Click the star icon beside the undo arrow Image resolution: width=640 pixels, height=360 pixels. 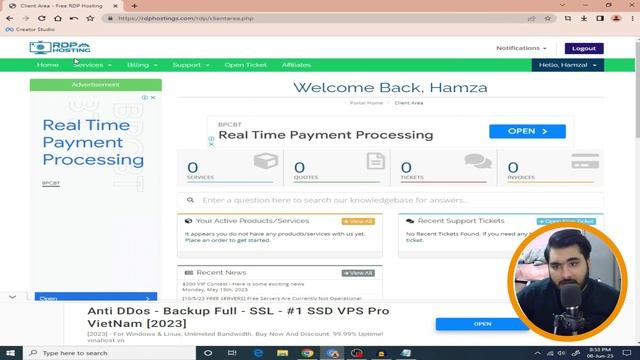(90, 18)
